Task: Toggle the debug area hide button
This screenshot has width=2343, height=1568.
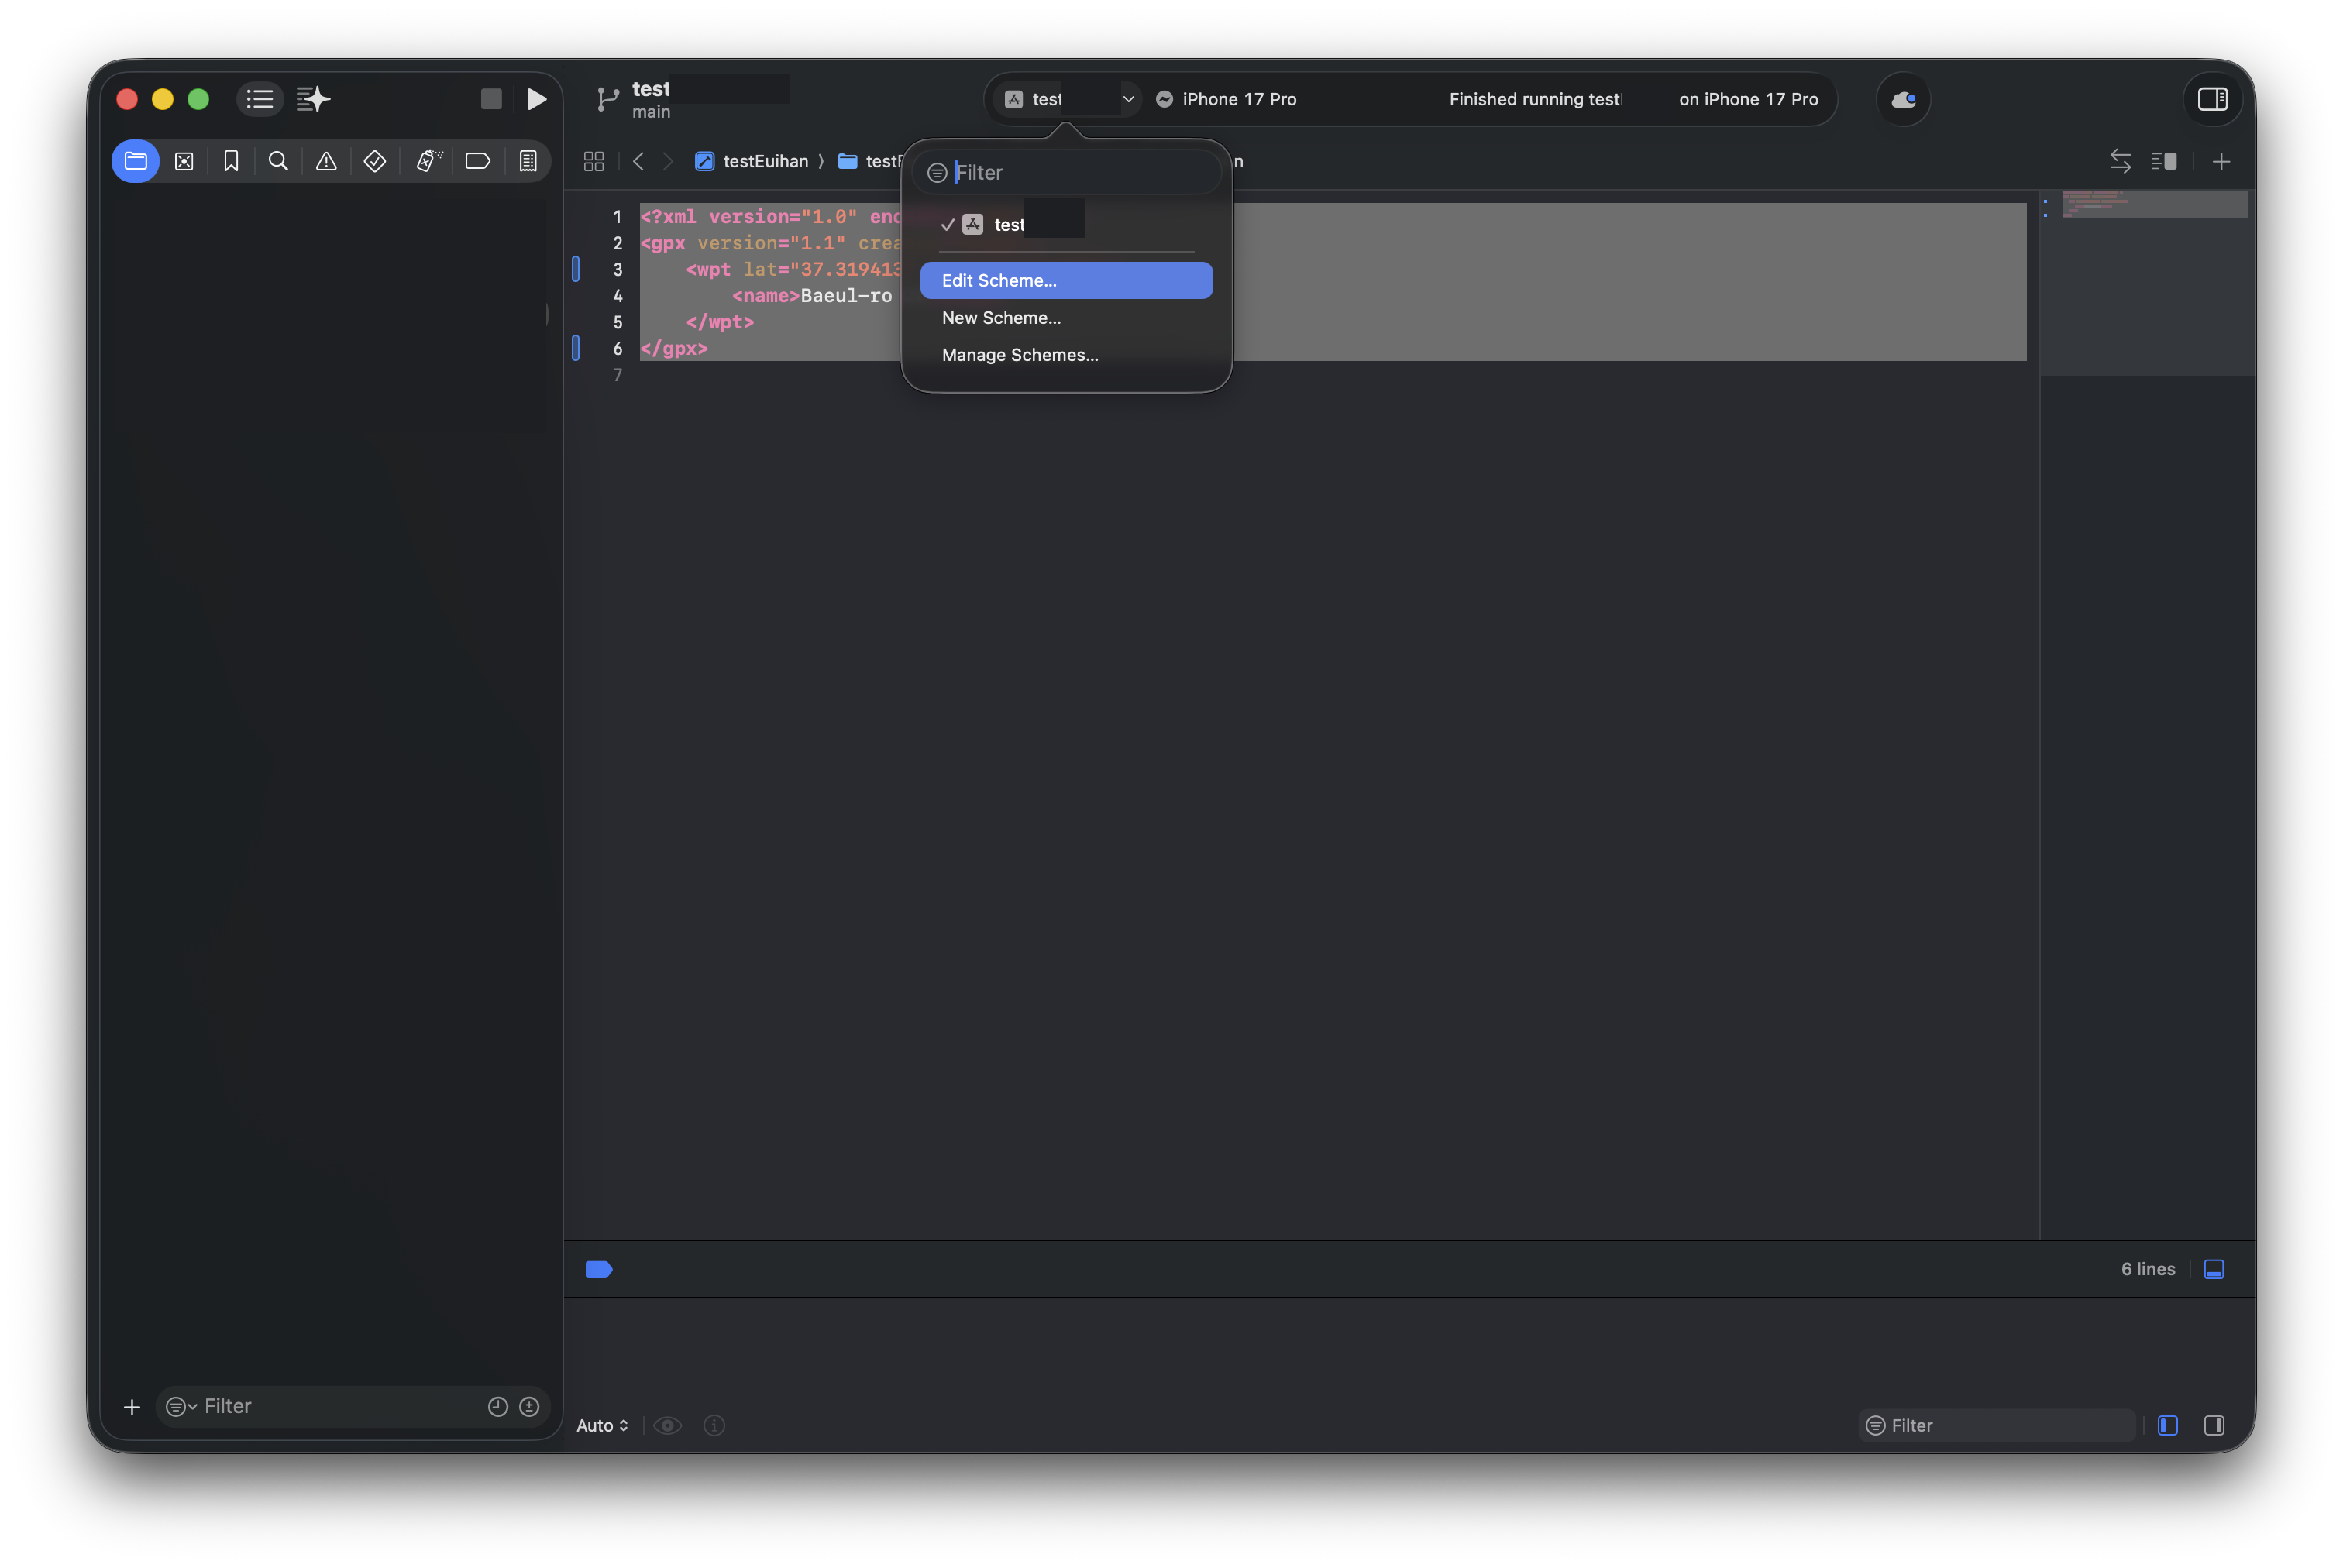Action: [2214, 1269]
